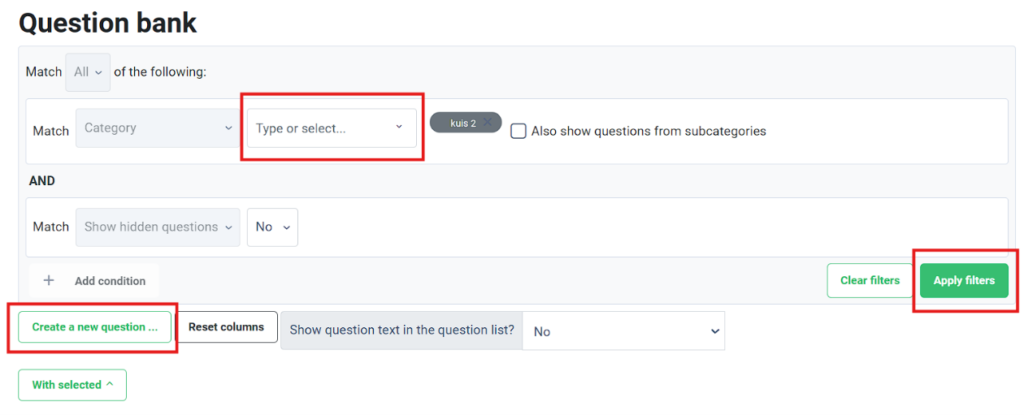This screenshot has width=1024, height=415.
Task: Click Create a new question button
Action: click(x=95, y=327)
